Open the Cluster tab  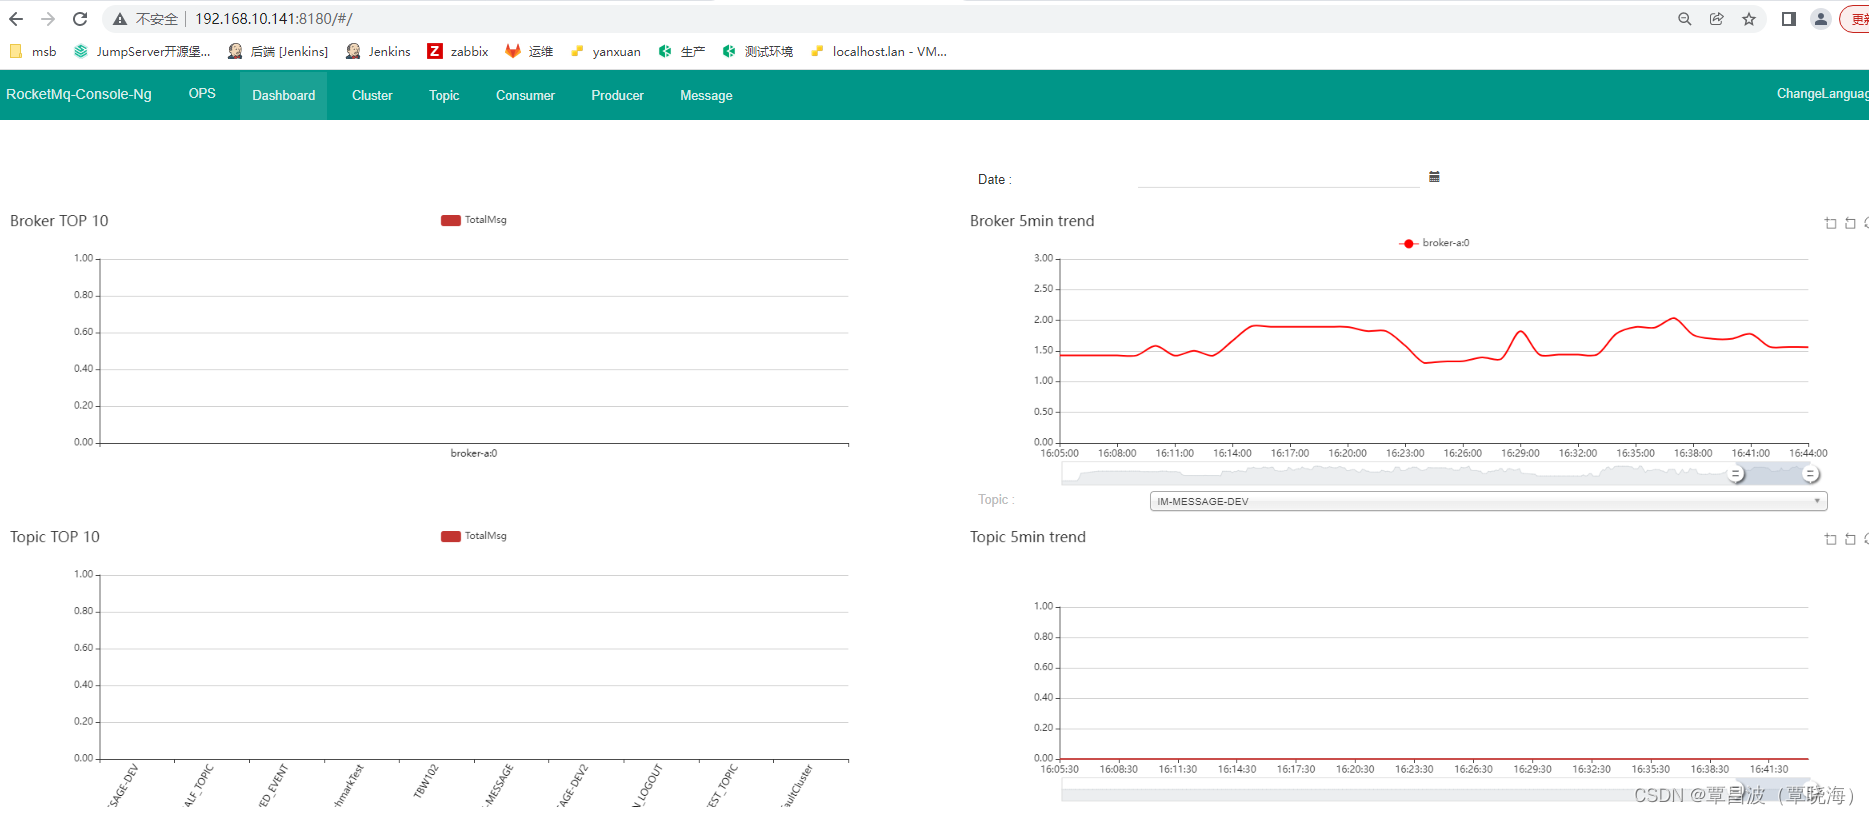[372, 96]
